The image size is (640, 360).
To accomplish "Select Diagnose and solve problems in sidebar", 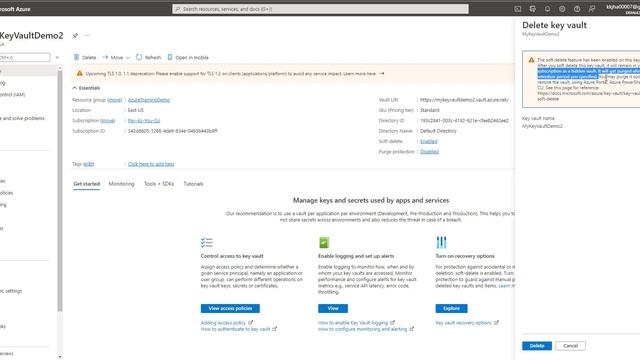I will pyautogui.click(x=22, y=118).
